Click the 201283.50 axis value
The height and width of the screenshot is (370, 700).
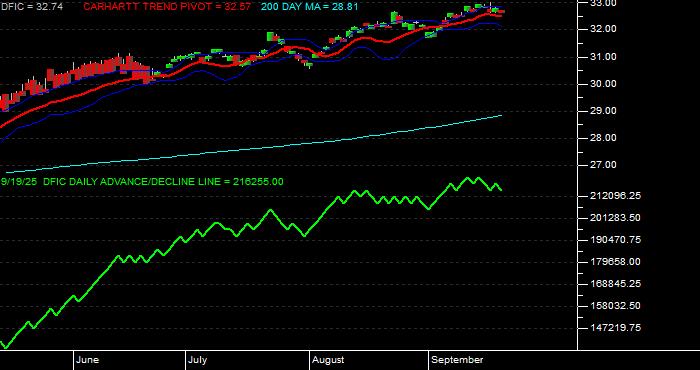(616, 217)
